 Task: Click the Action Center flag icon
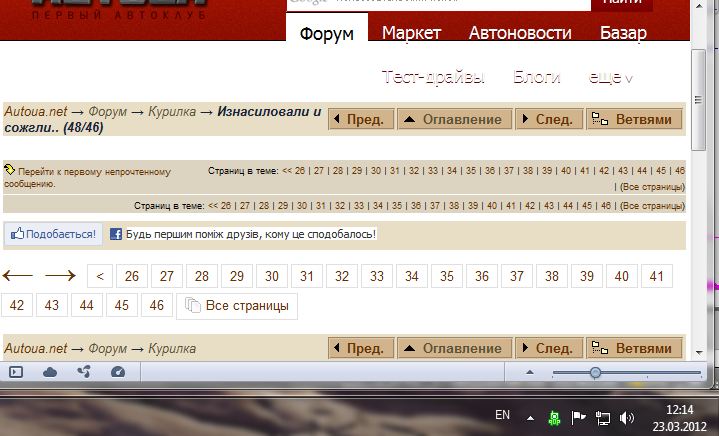click(578, 417)
